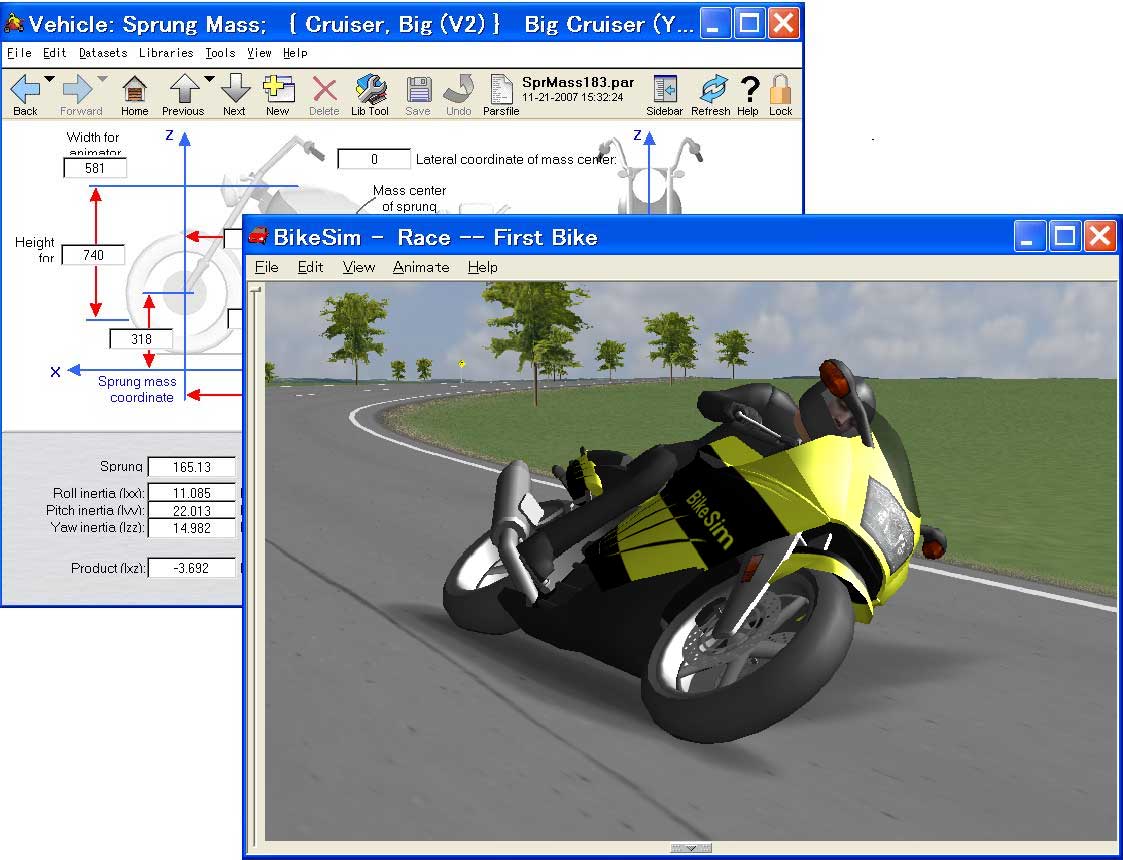Close the BikeSim animator window
Viewport: 1123px width, 860px height.
[x=1100, y=236]
